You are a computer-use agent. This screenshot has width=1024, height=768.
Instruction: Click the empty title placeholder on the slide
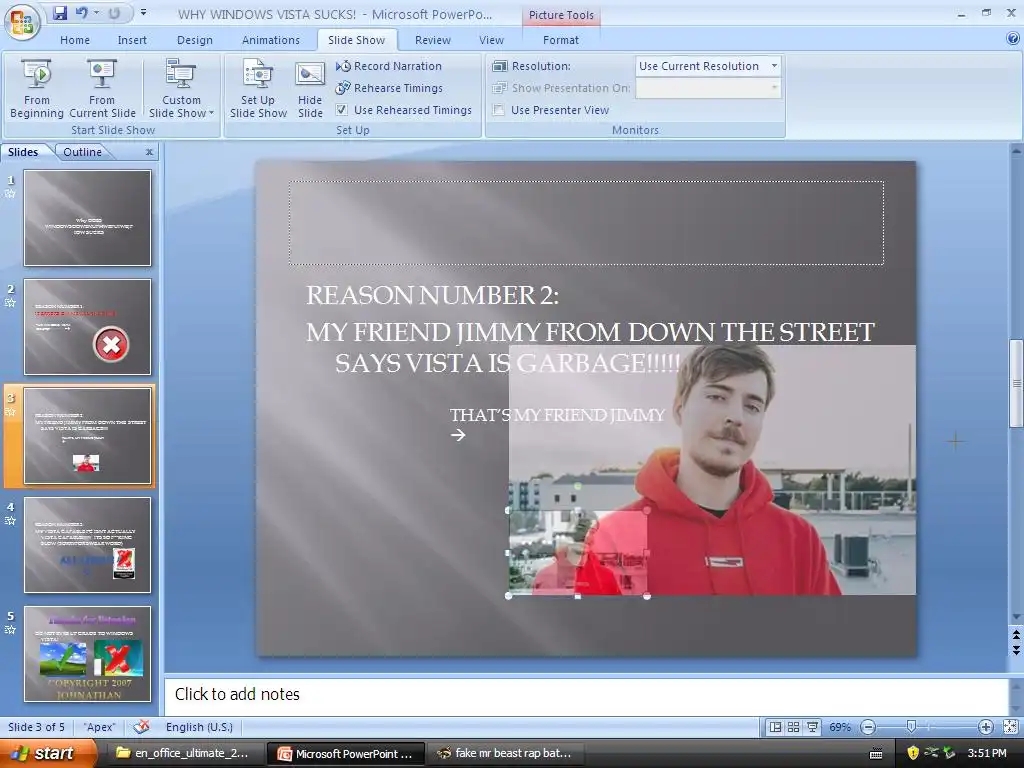click(x=586, y=223)
